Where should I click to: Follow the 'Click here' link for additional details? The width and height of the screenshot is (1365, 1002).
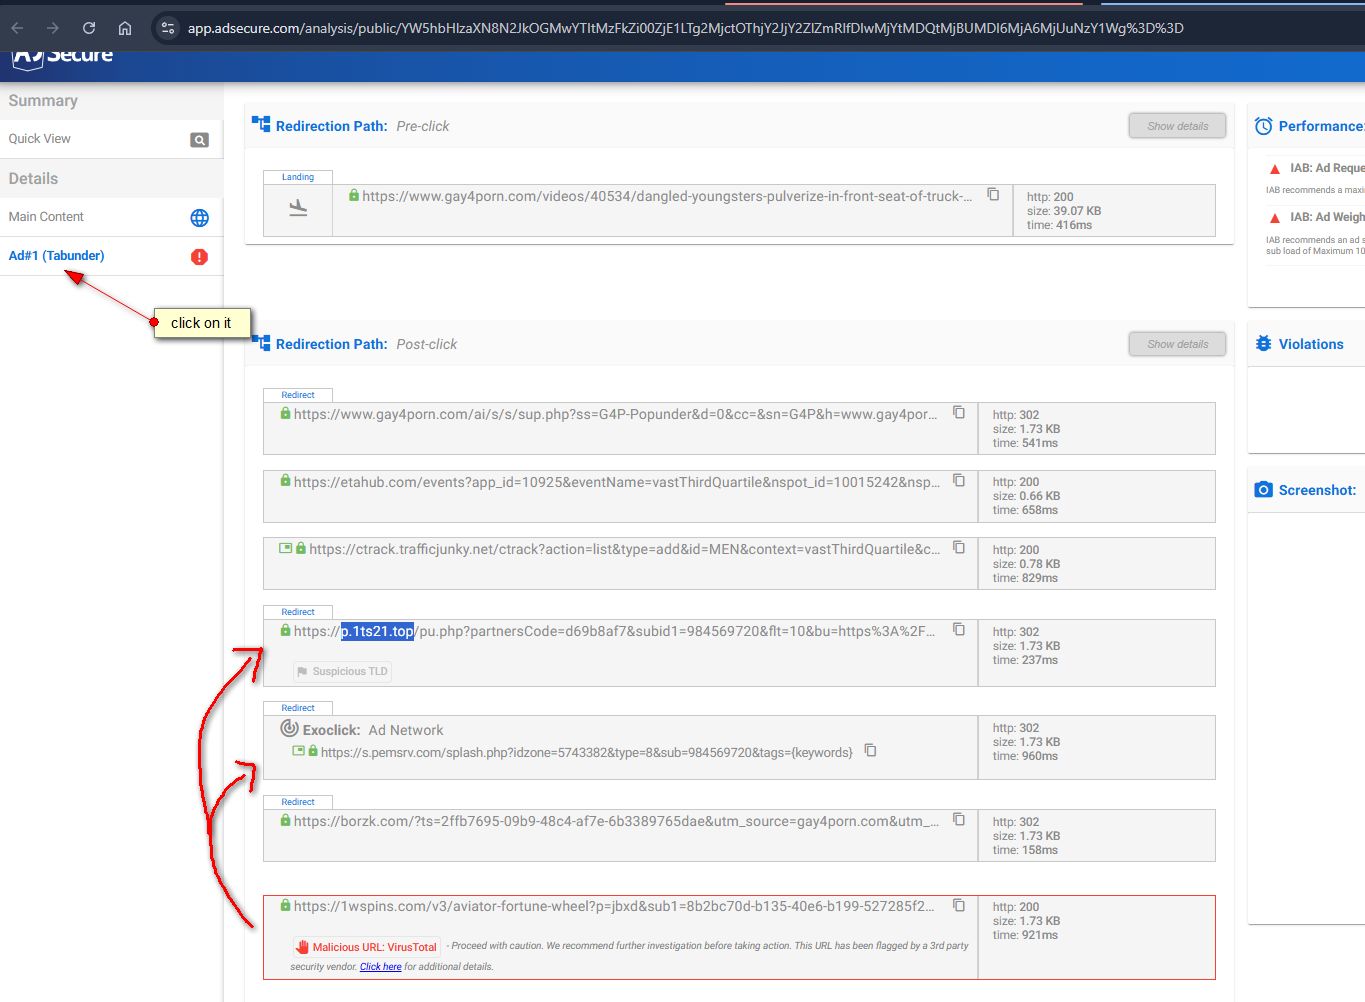click(x=381, y=967)
